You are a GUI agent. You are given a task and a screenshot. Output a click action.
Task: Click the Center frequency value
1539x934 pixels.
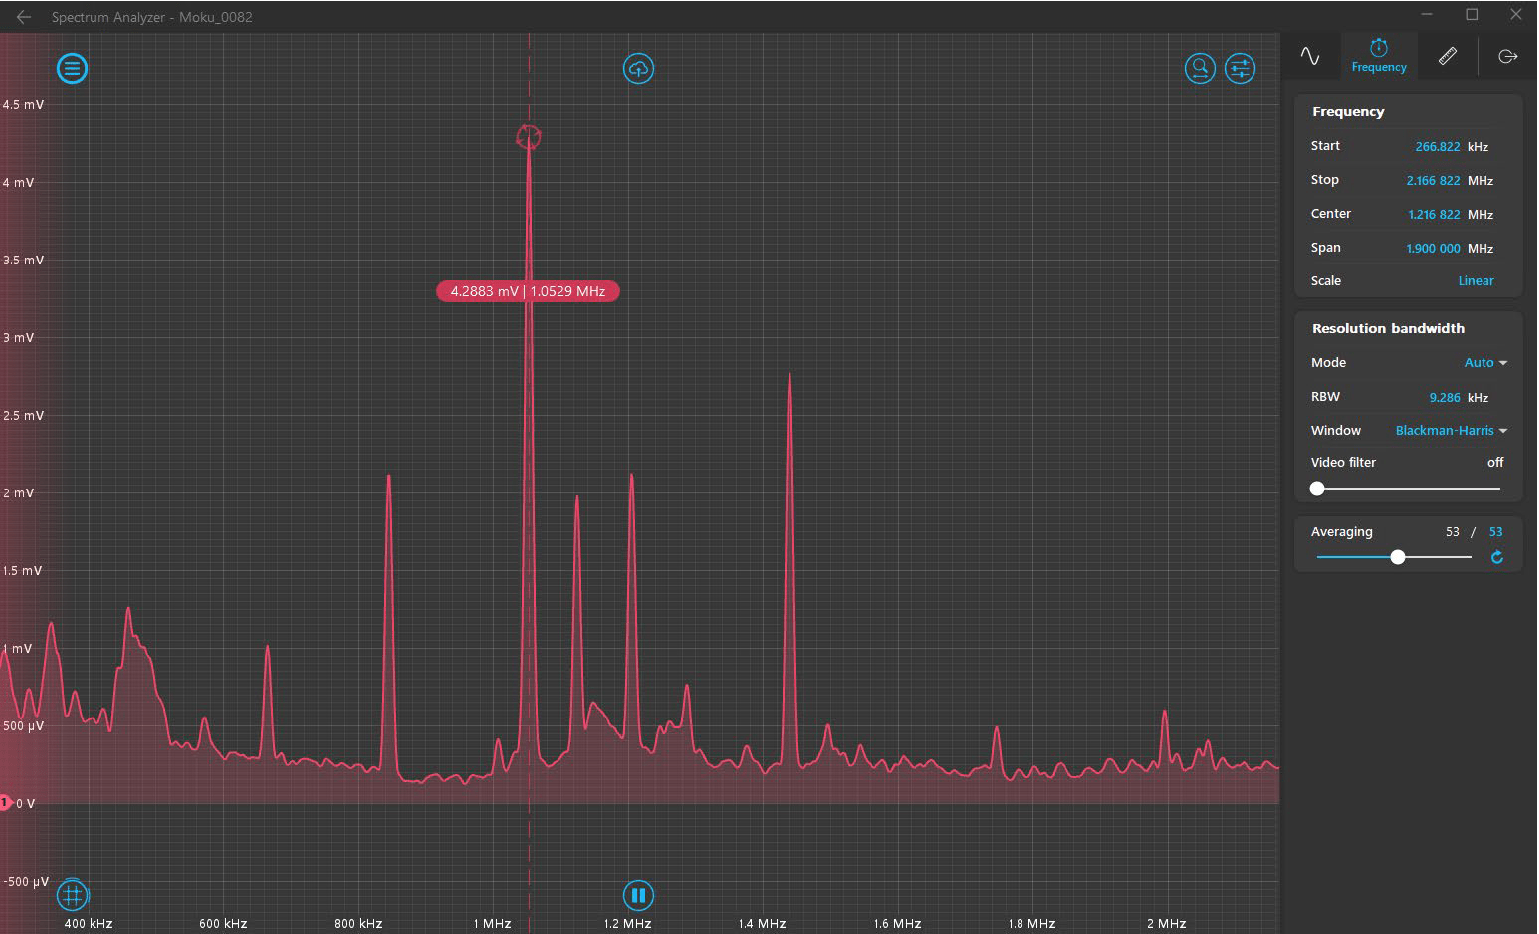tap(1433, 214)
